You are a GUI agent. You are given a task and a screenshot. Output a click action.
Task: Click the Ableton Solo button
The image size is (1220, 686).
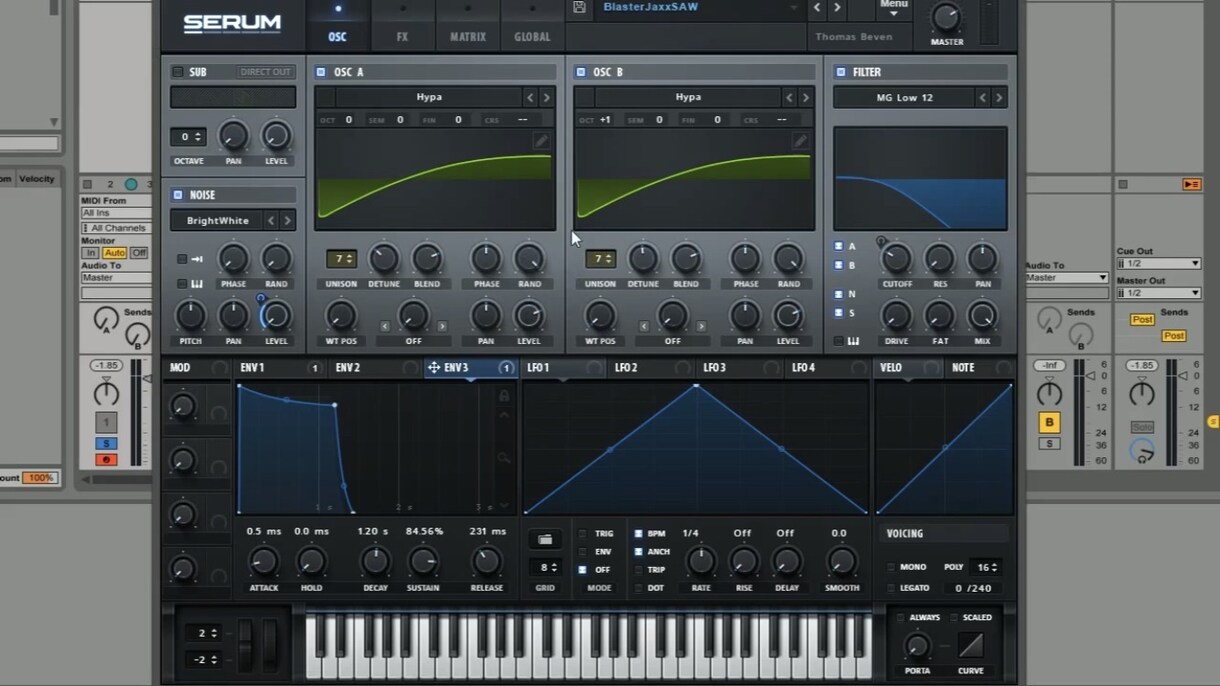point(1142,427)
